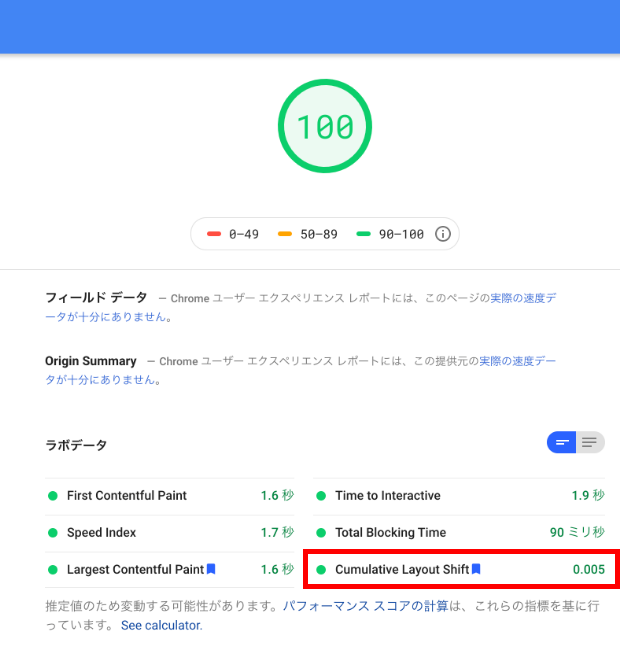
Task: Click the red 0-49 score range marker
Action: [x=214, y=234]
